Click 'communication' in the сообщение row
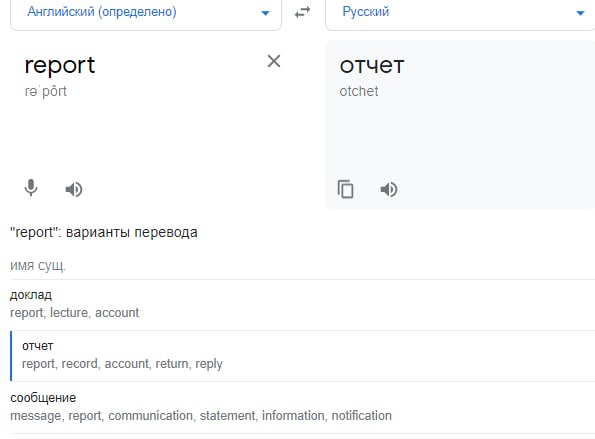This screenshot has height=439, width=595. coord(150,415)
